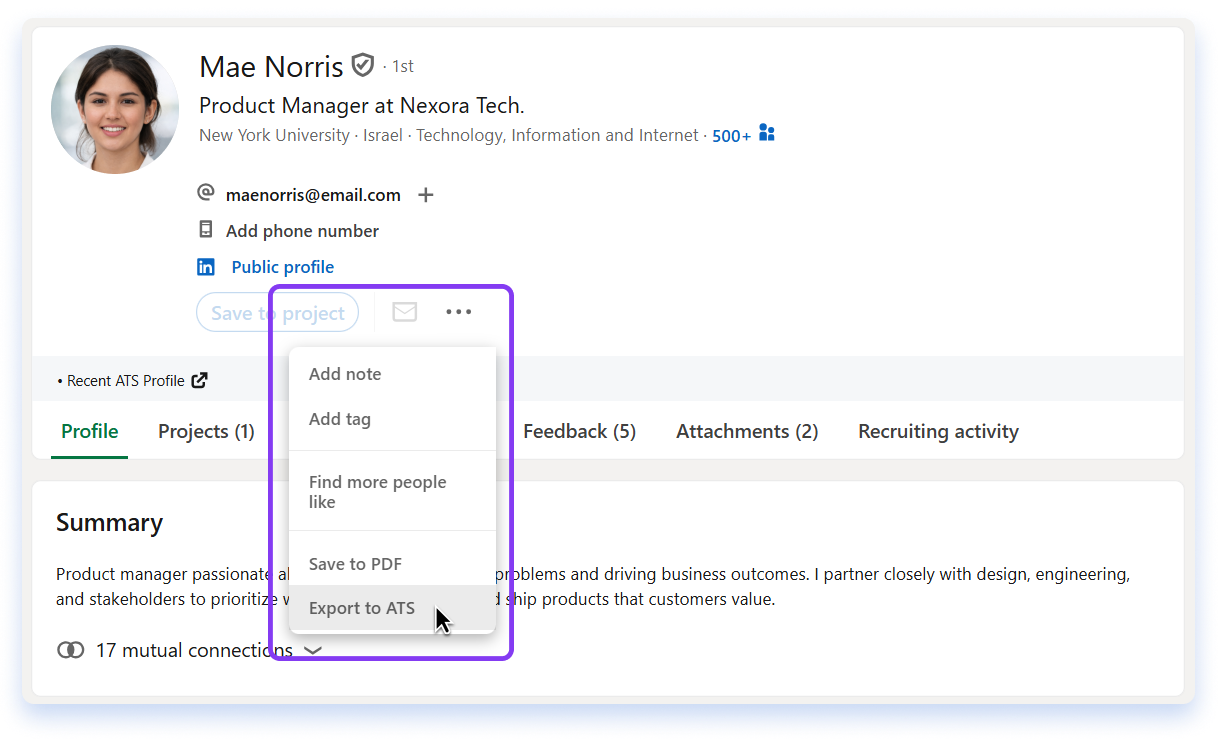Click the verified shield badge next to Mae Norris
The image size is (1230, 744).
tap(362, 66)
